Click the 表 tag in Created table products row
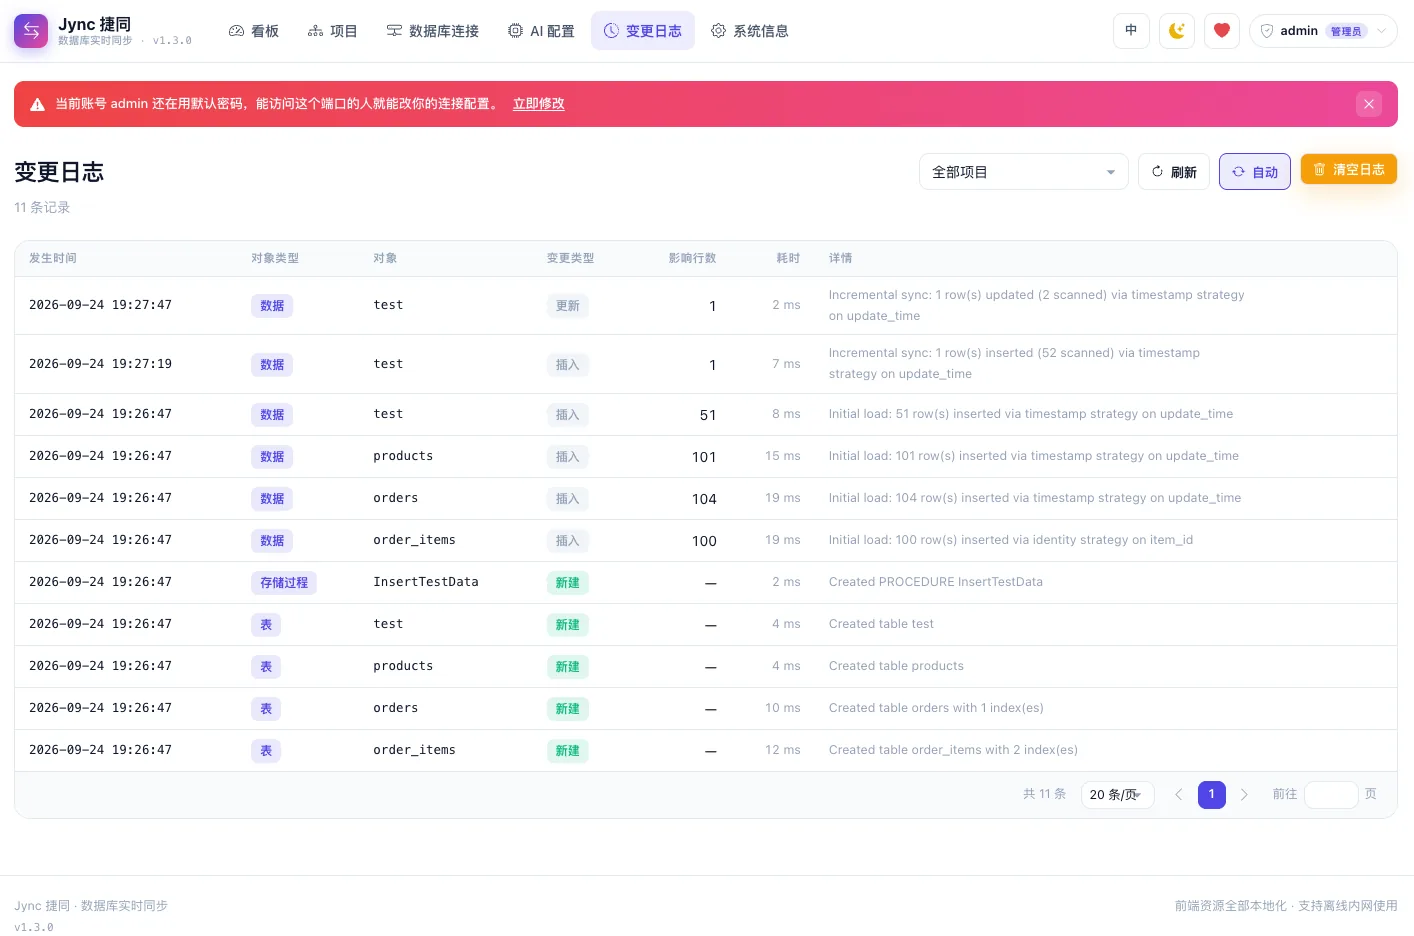This screenshot has width=1414, height=936. (x=266, y=667)
